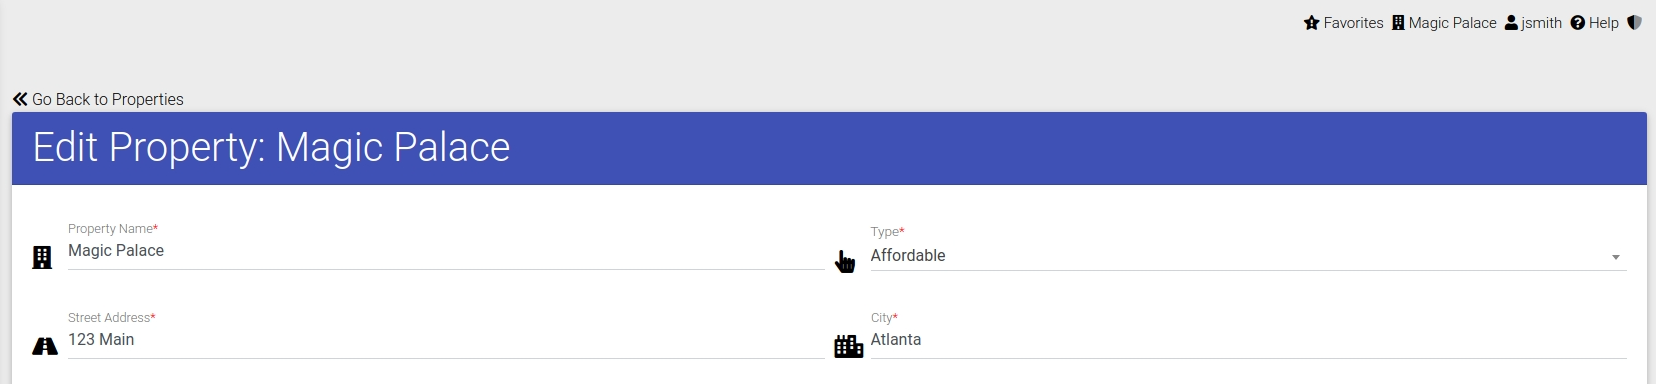1656x384 pixels.
Task: Click the road icon beside Street Address
Action: 45,346
